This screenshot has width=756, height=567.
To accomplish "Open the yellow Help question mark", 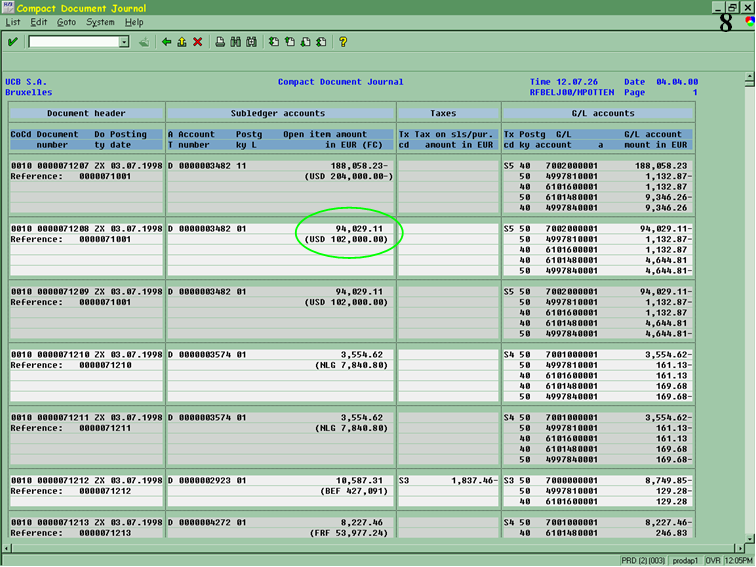I will (x=343, y=42).
